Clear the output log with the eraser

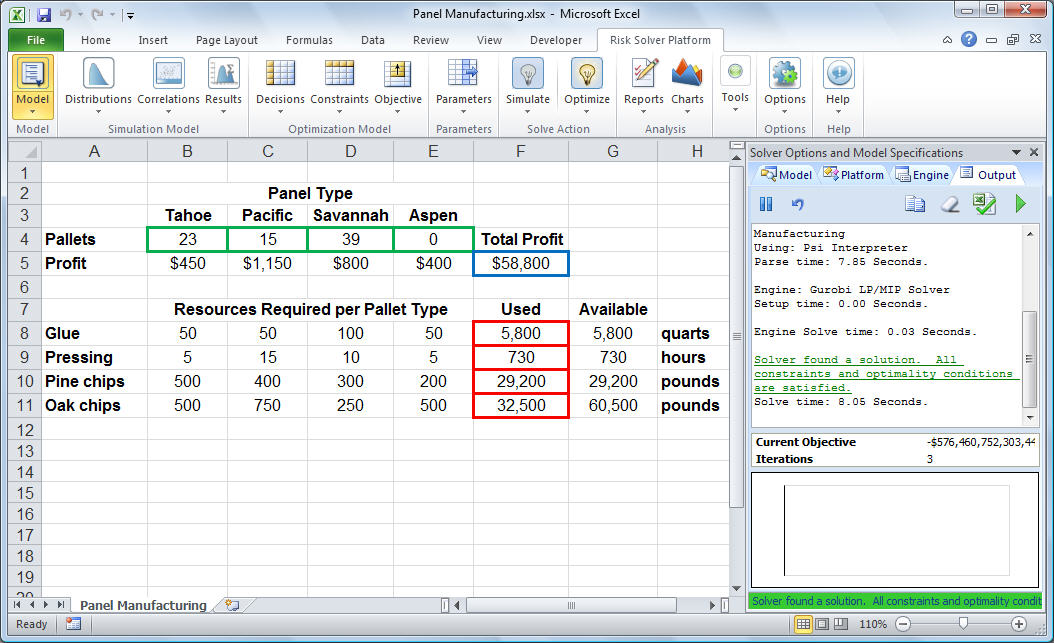click(x=951, y=204)
